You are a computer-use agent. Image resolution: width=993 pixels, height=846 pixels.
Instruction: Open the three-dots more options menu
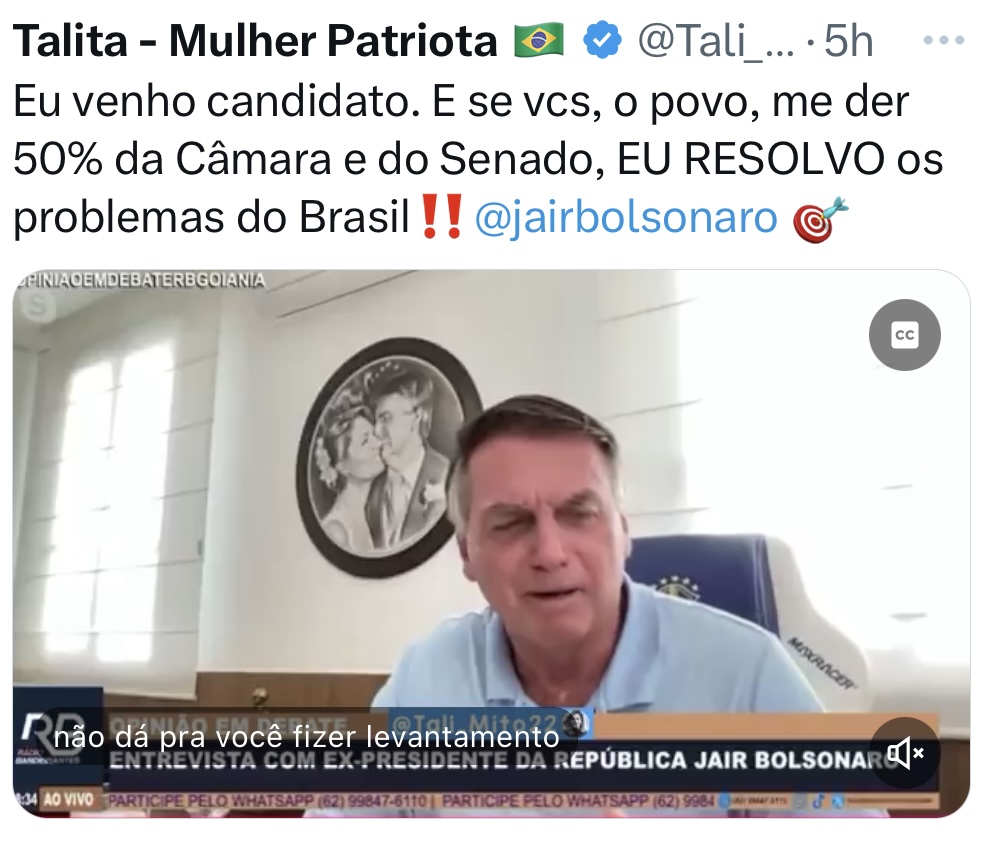943,41
